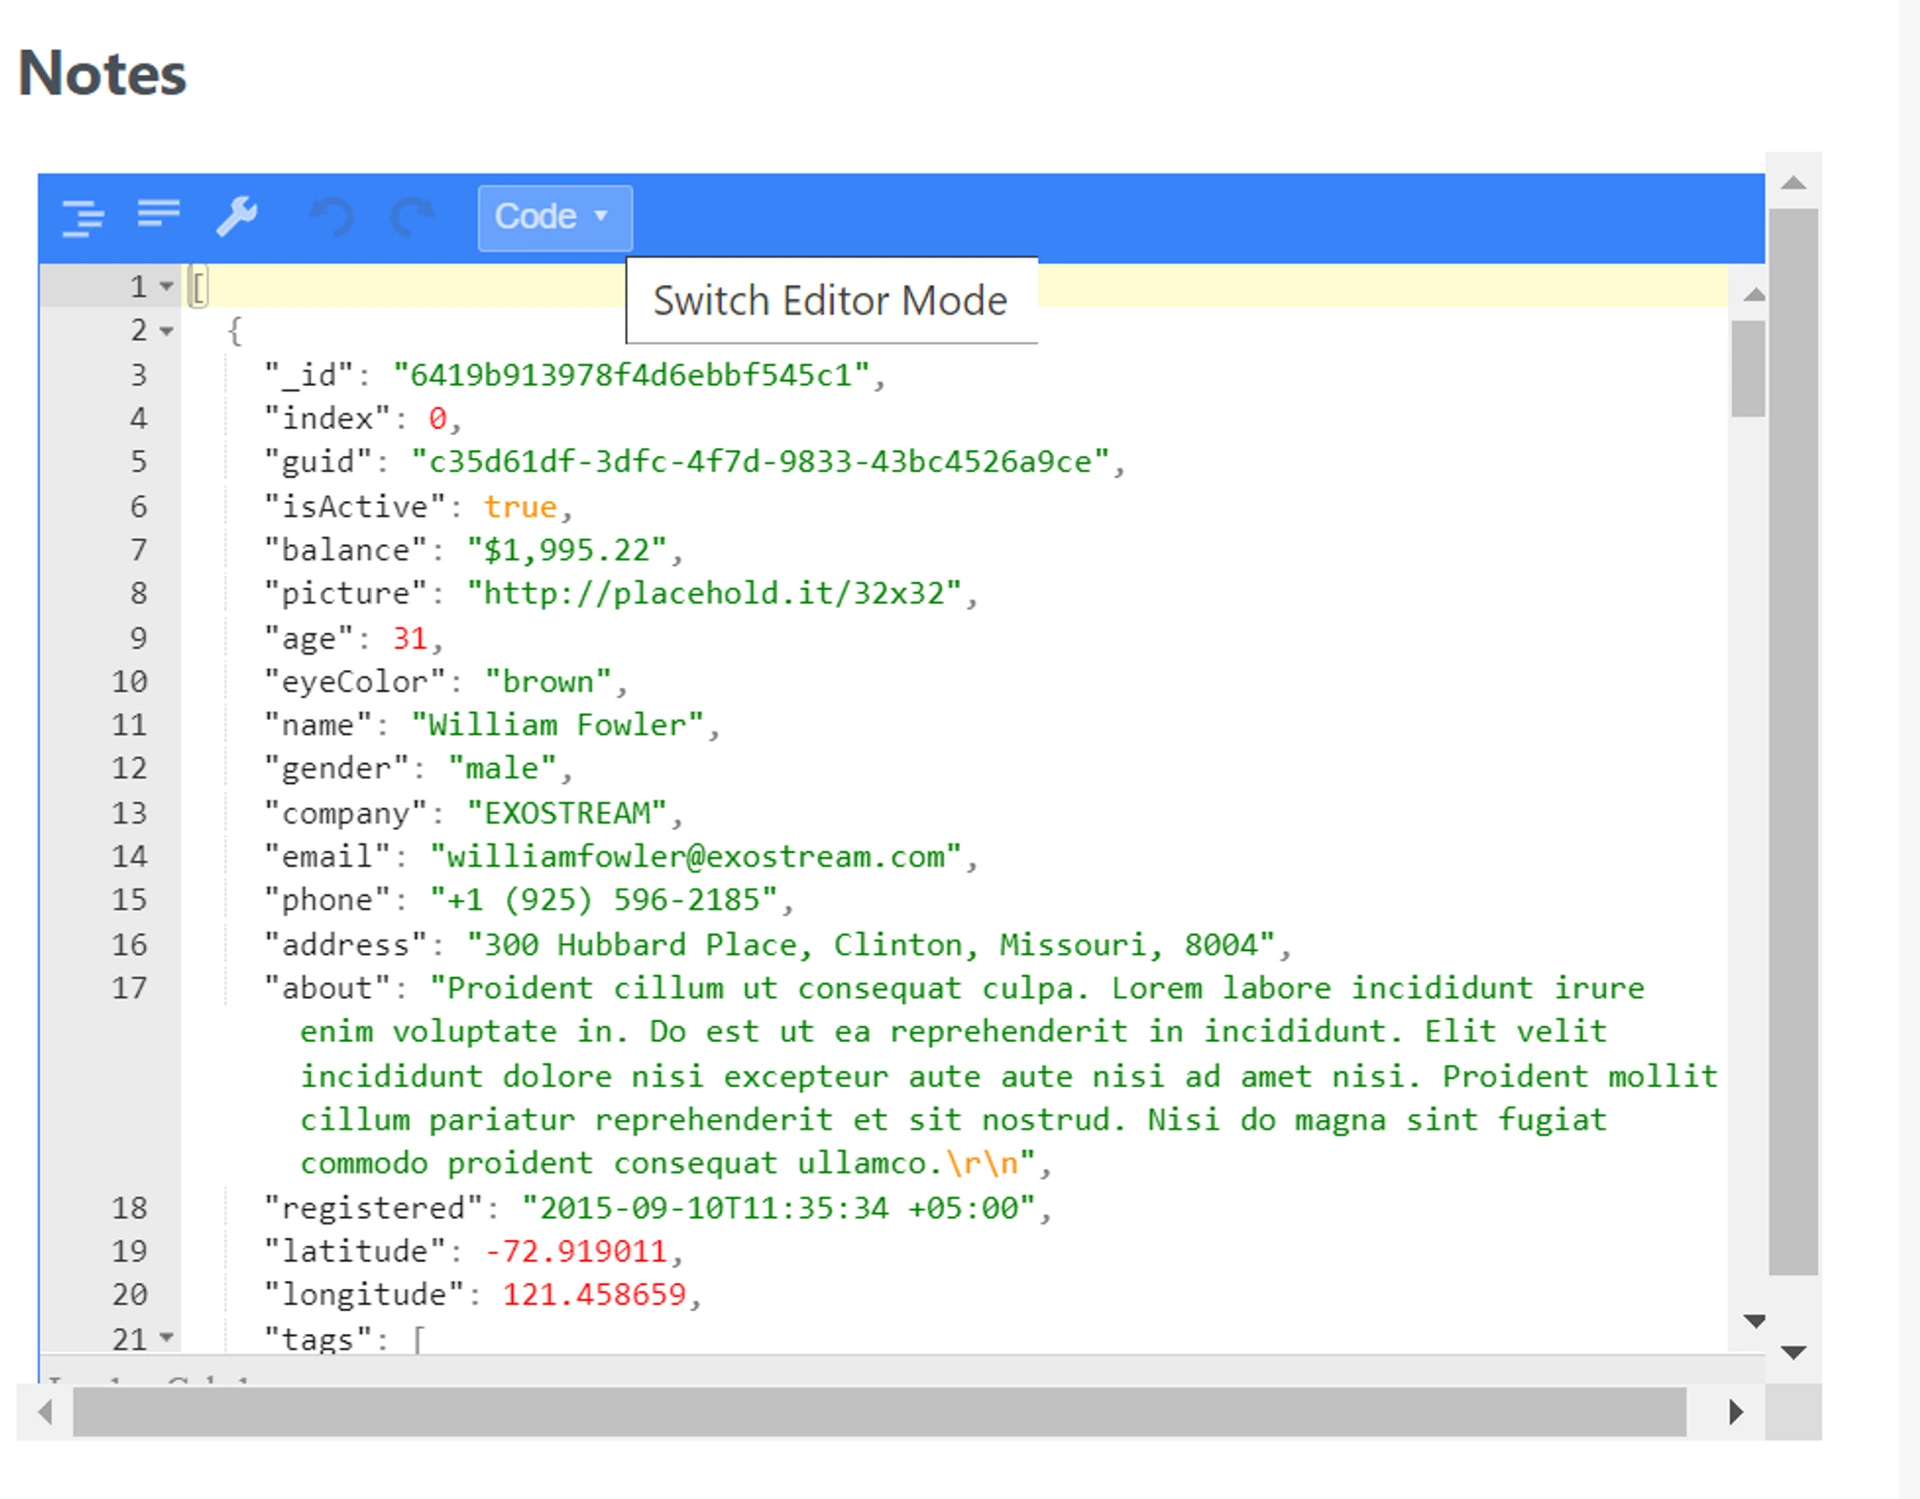Click the outer scrollbar down arrow
This screenshot has width=1920, height=1499.
(x=1793, y=1353)
